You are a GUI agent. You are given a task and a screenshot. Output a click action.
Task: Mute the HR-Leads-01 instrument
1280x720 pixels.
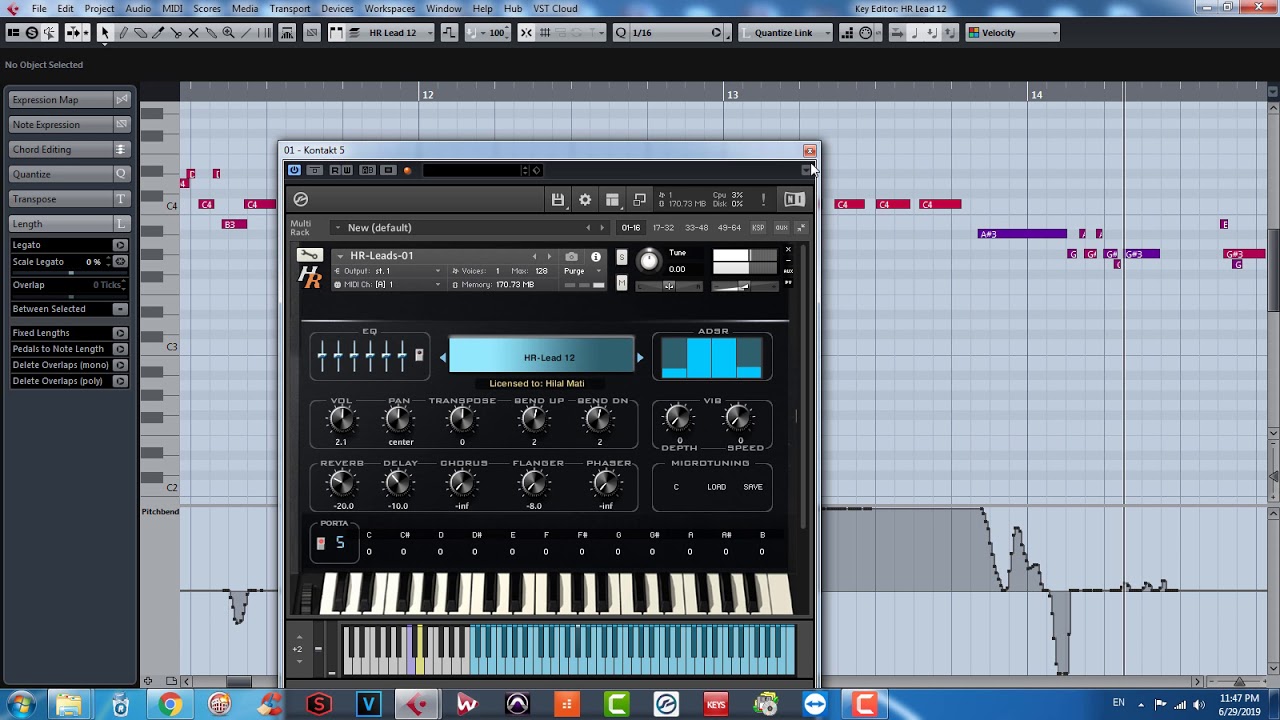(x=621, y=284)
